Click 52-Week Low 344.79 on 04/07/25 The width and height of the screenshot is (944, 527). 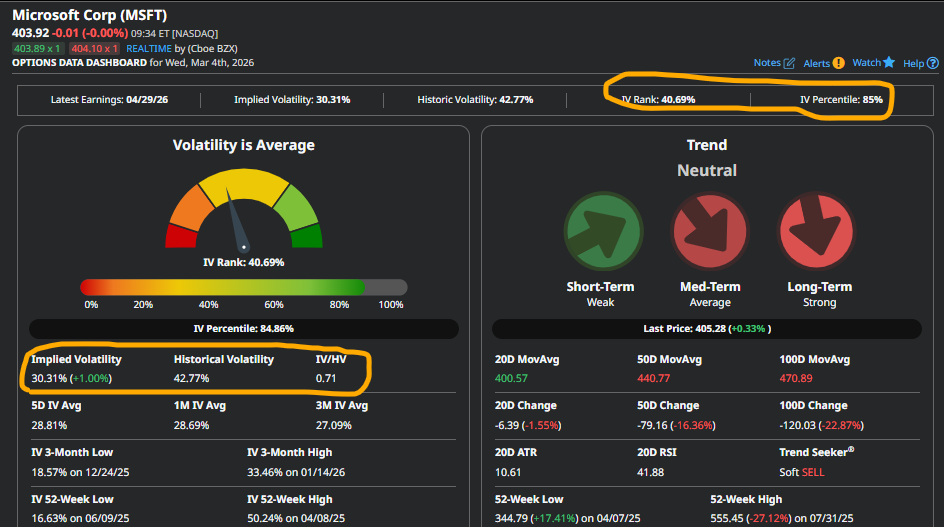click(568, 518)
